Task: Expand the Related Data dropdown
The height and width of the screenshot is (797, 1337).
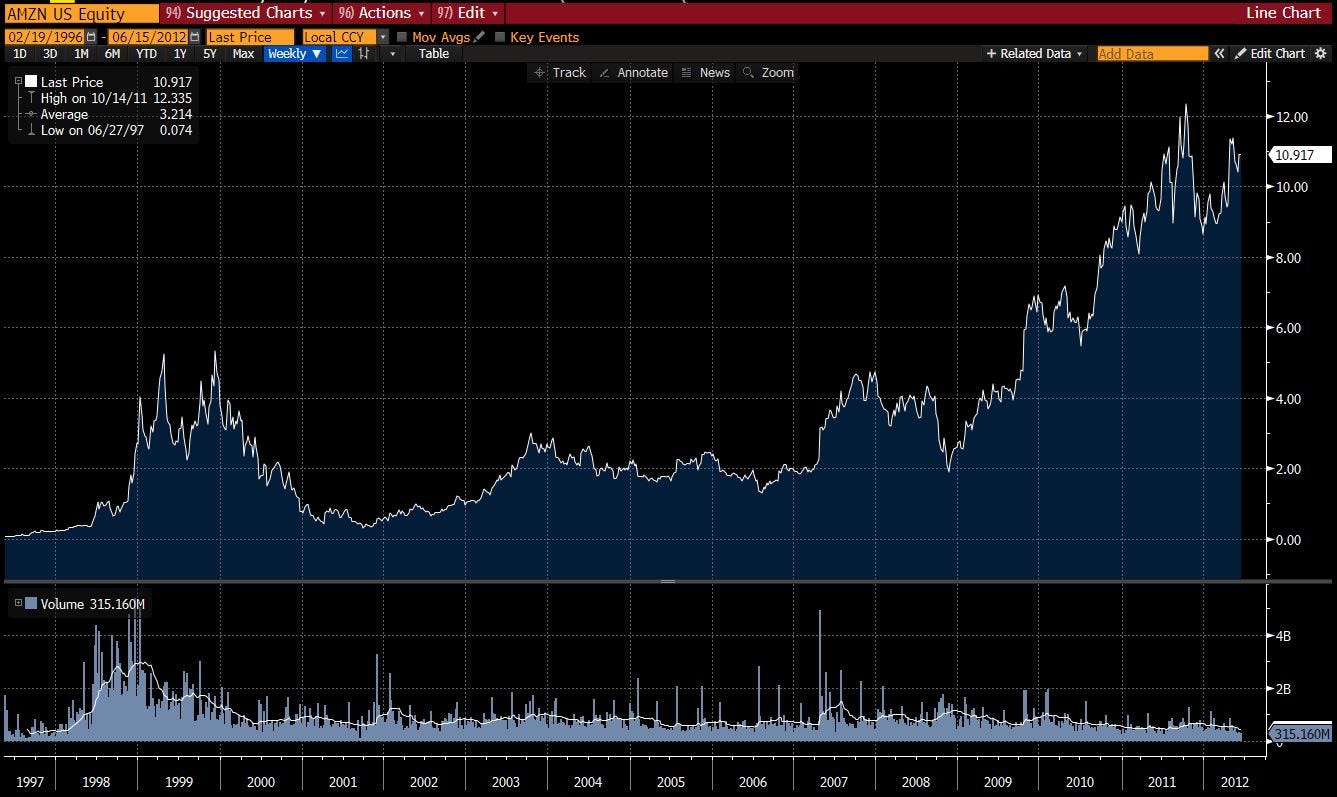Action: [1035, 54]
